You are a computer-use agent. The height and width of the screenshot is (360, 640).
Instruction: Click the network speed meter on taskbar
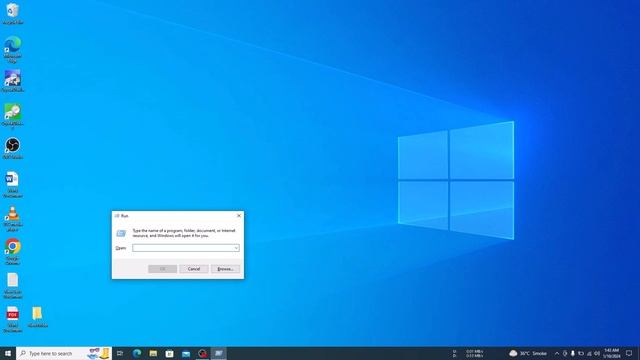pyautogui.click(x=469, y=353)
